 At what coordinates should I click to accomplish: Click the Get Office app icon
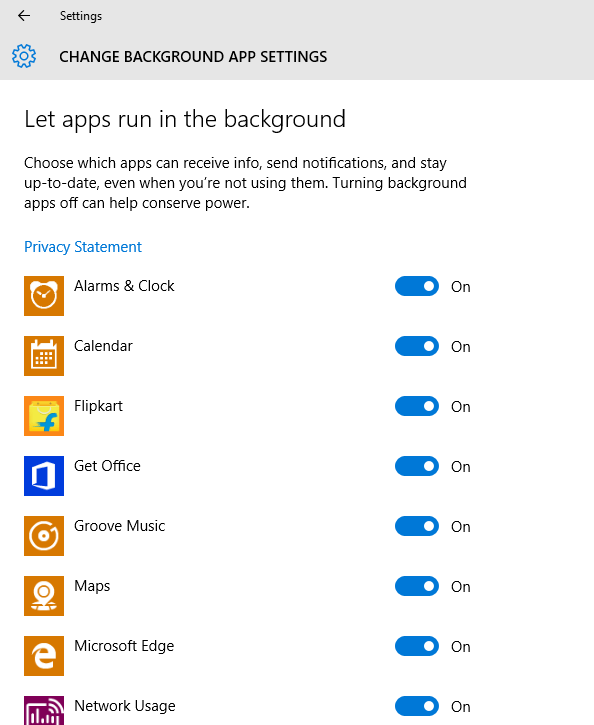click(44, 476)
